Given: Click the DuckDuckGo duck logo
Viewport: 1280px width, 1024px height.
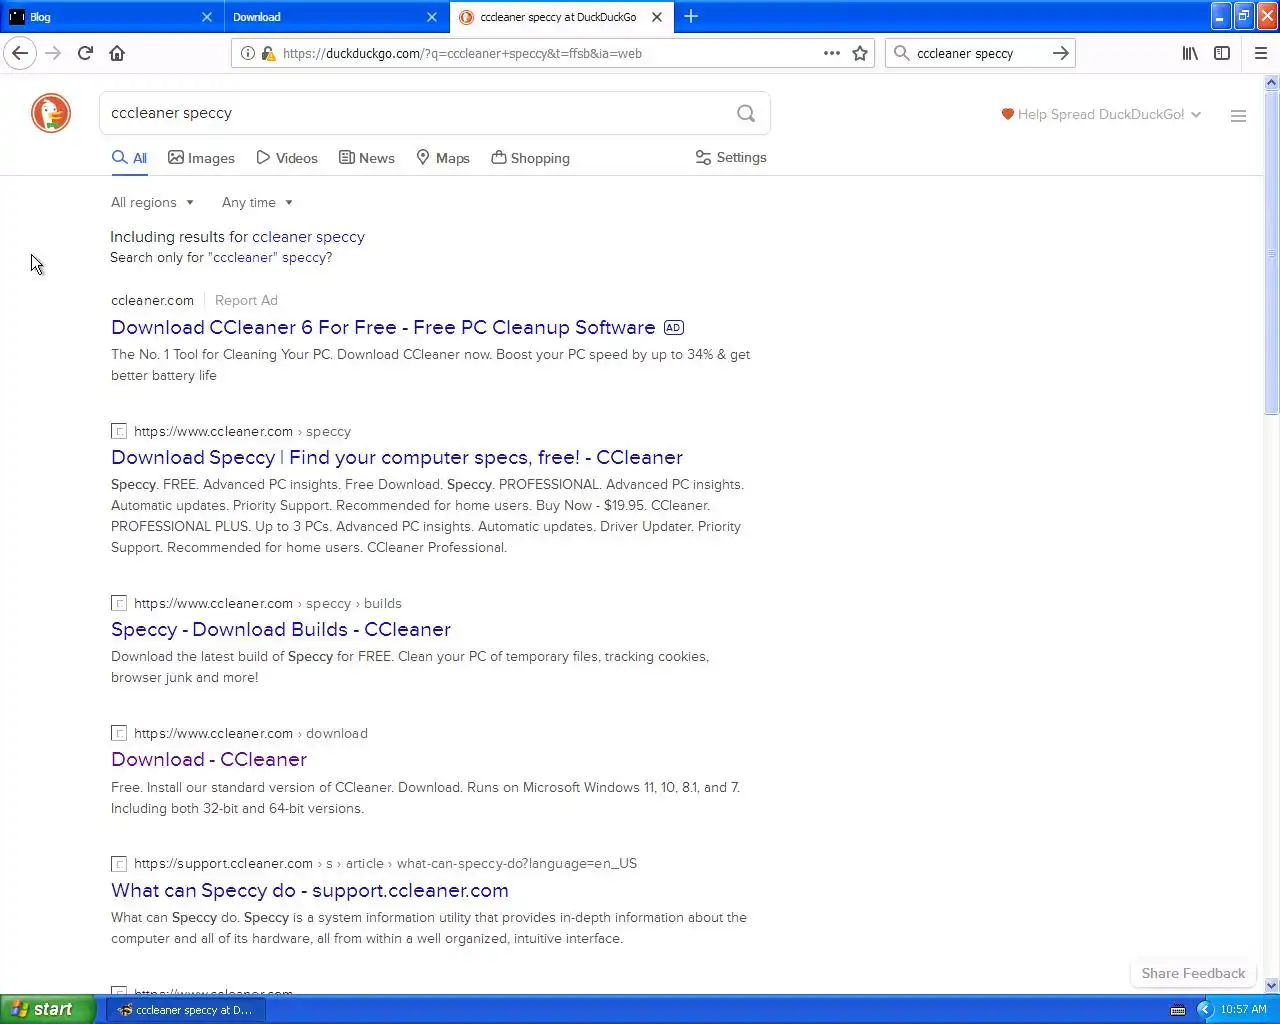Looking at the screenshot, I should (x=51, y=113).
